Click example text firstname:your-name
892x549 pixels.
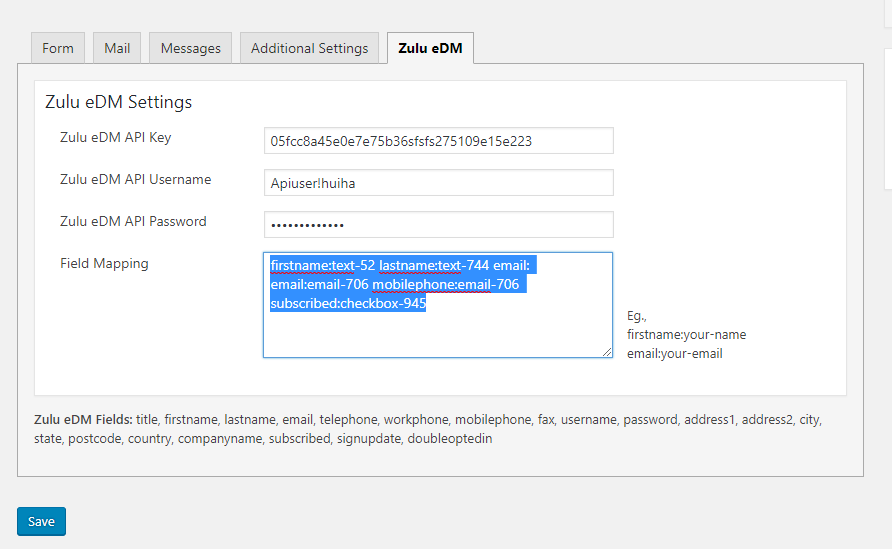(x=687, y=335)
